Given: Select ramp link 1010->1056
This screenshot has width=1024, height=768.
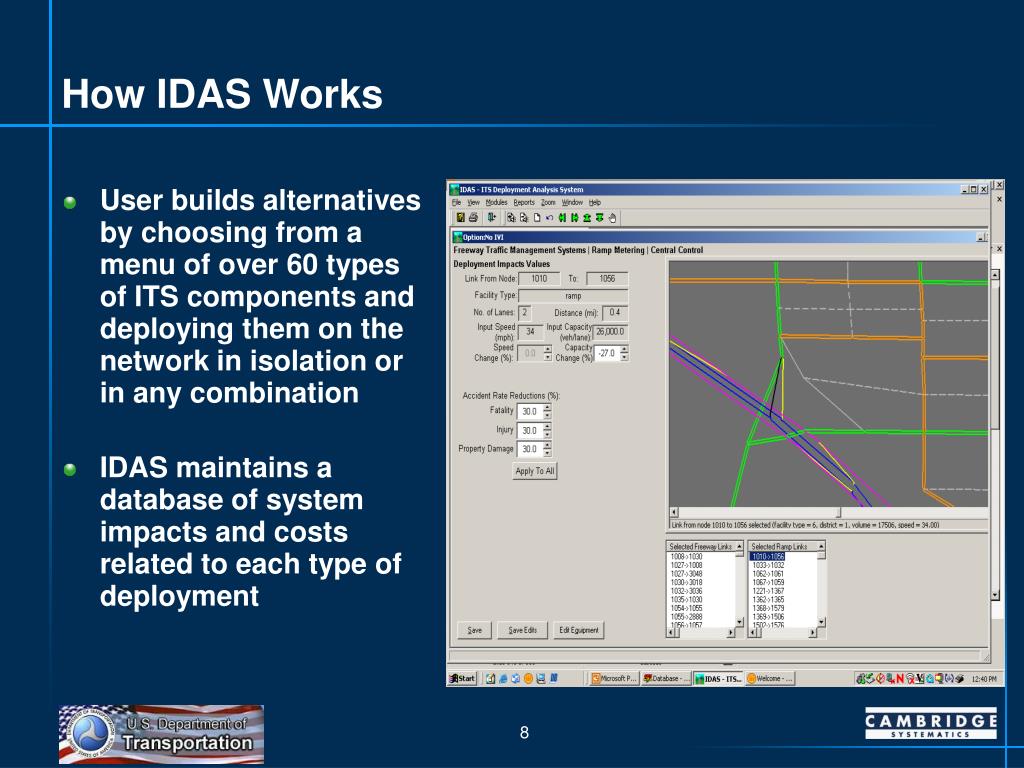Looking at the screenshot, I should click(768, 557).
